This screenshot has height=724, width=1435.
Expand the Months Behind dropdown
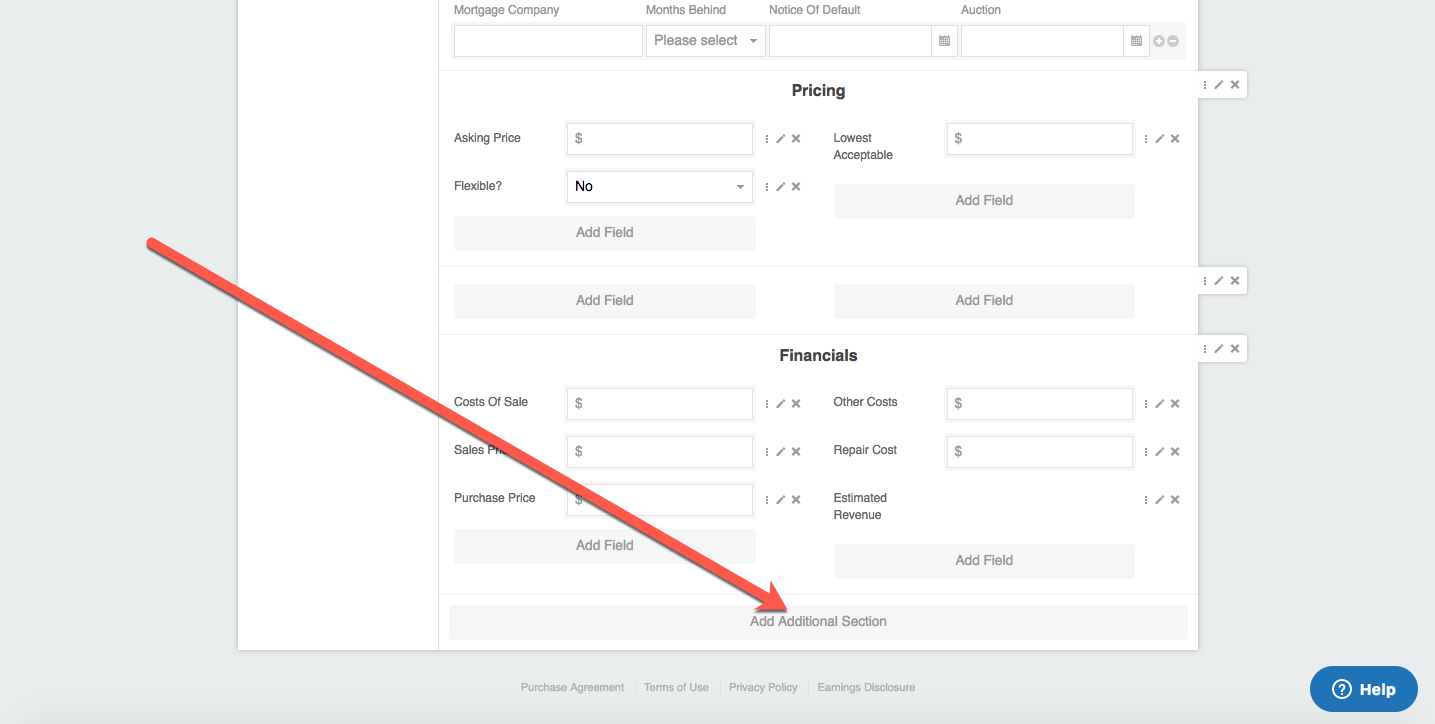coord(705,41)
